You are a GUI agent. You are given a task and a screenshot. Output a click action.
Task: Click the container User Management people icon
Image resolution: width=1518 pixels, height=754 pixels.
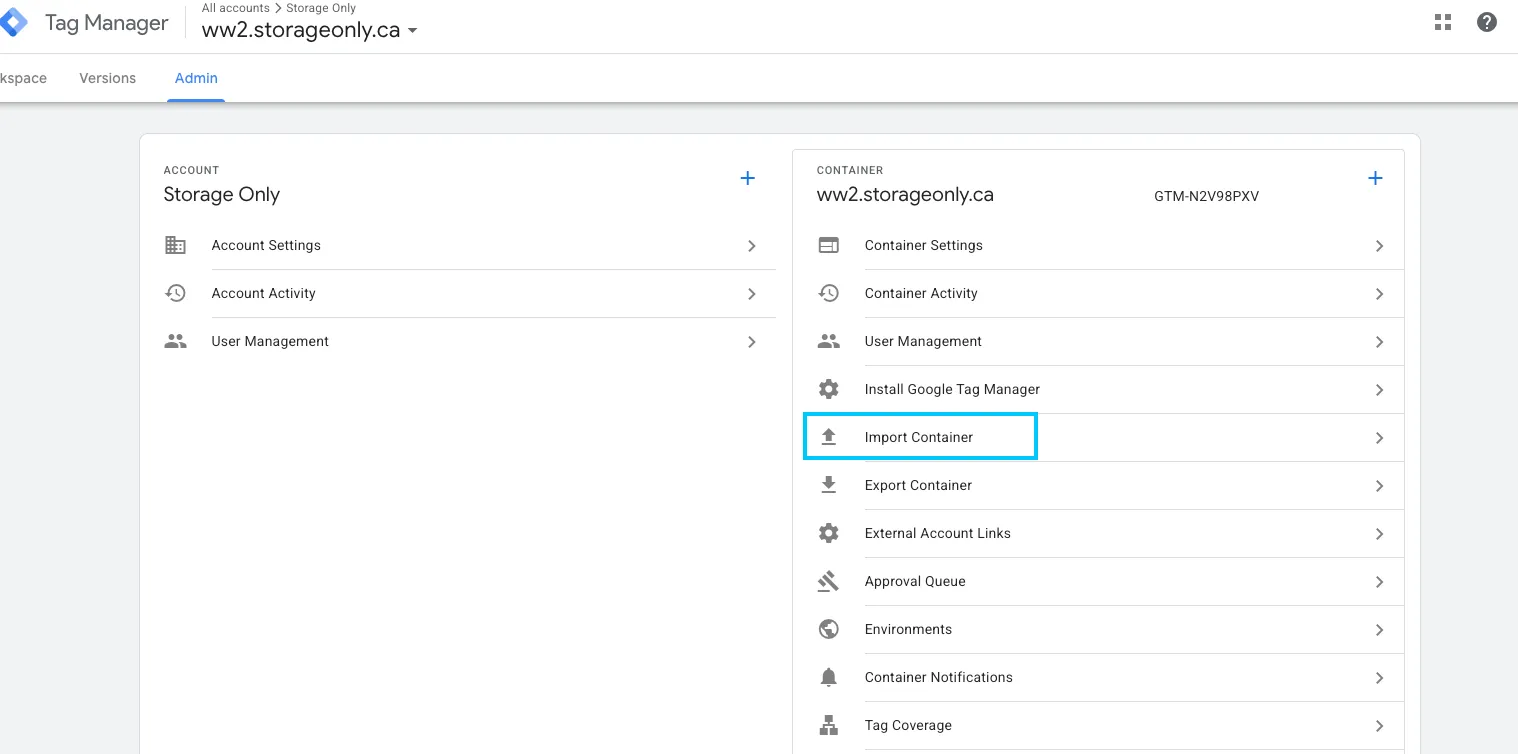pos(828,341)
